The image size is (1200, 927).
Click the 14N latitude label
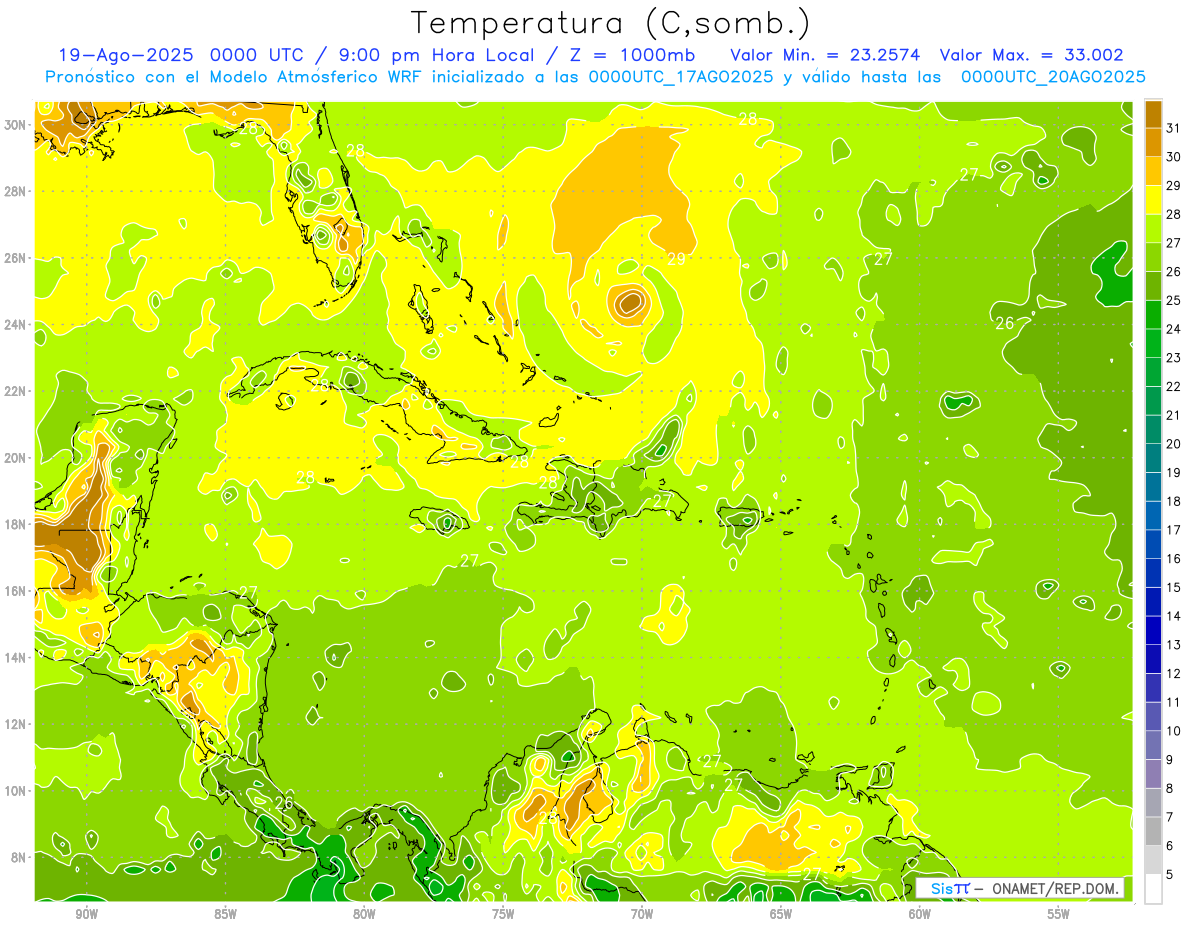pyautogui.click(x=16, y=657)
